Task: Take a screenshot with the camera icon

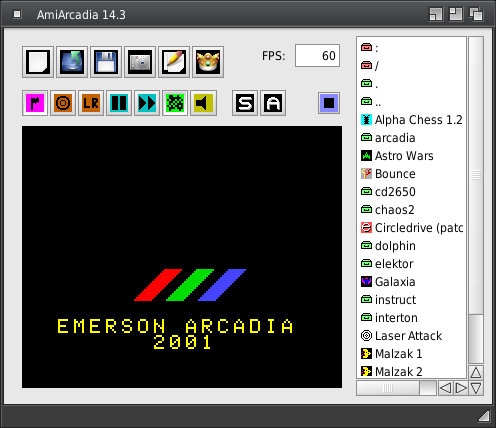Action: (140, 62)
